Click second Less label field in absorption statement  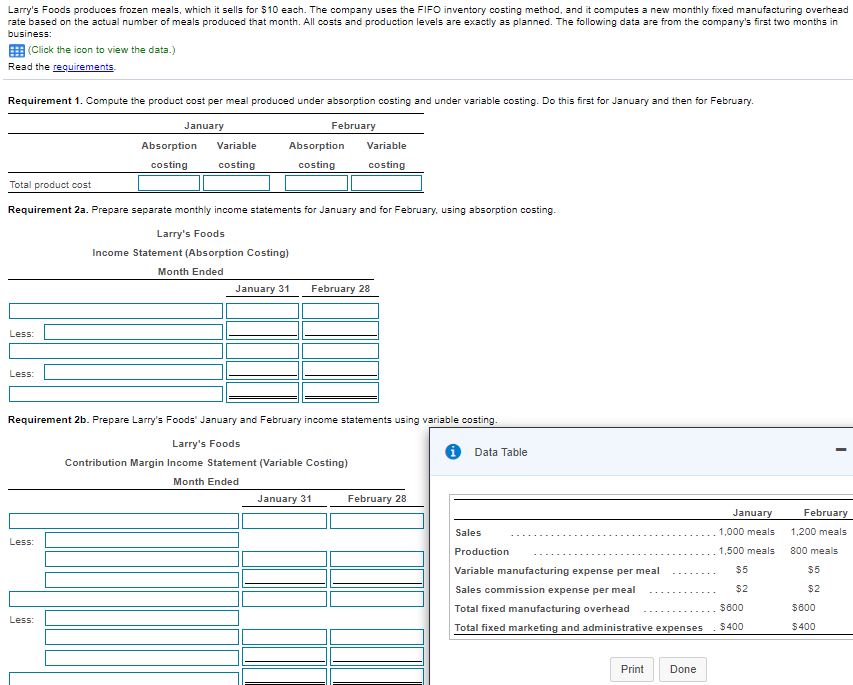pyautogui.click(x=133, y=372)
